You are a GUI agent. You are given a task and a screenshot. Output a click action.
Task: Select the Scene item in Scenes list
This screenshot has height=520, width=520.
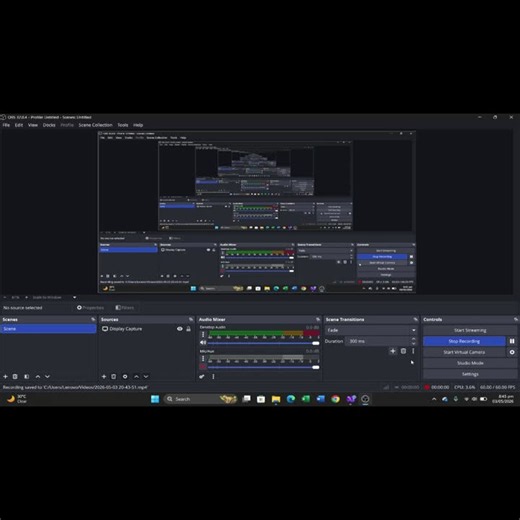pyautogui.click(x=48, y=329)
